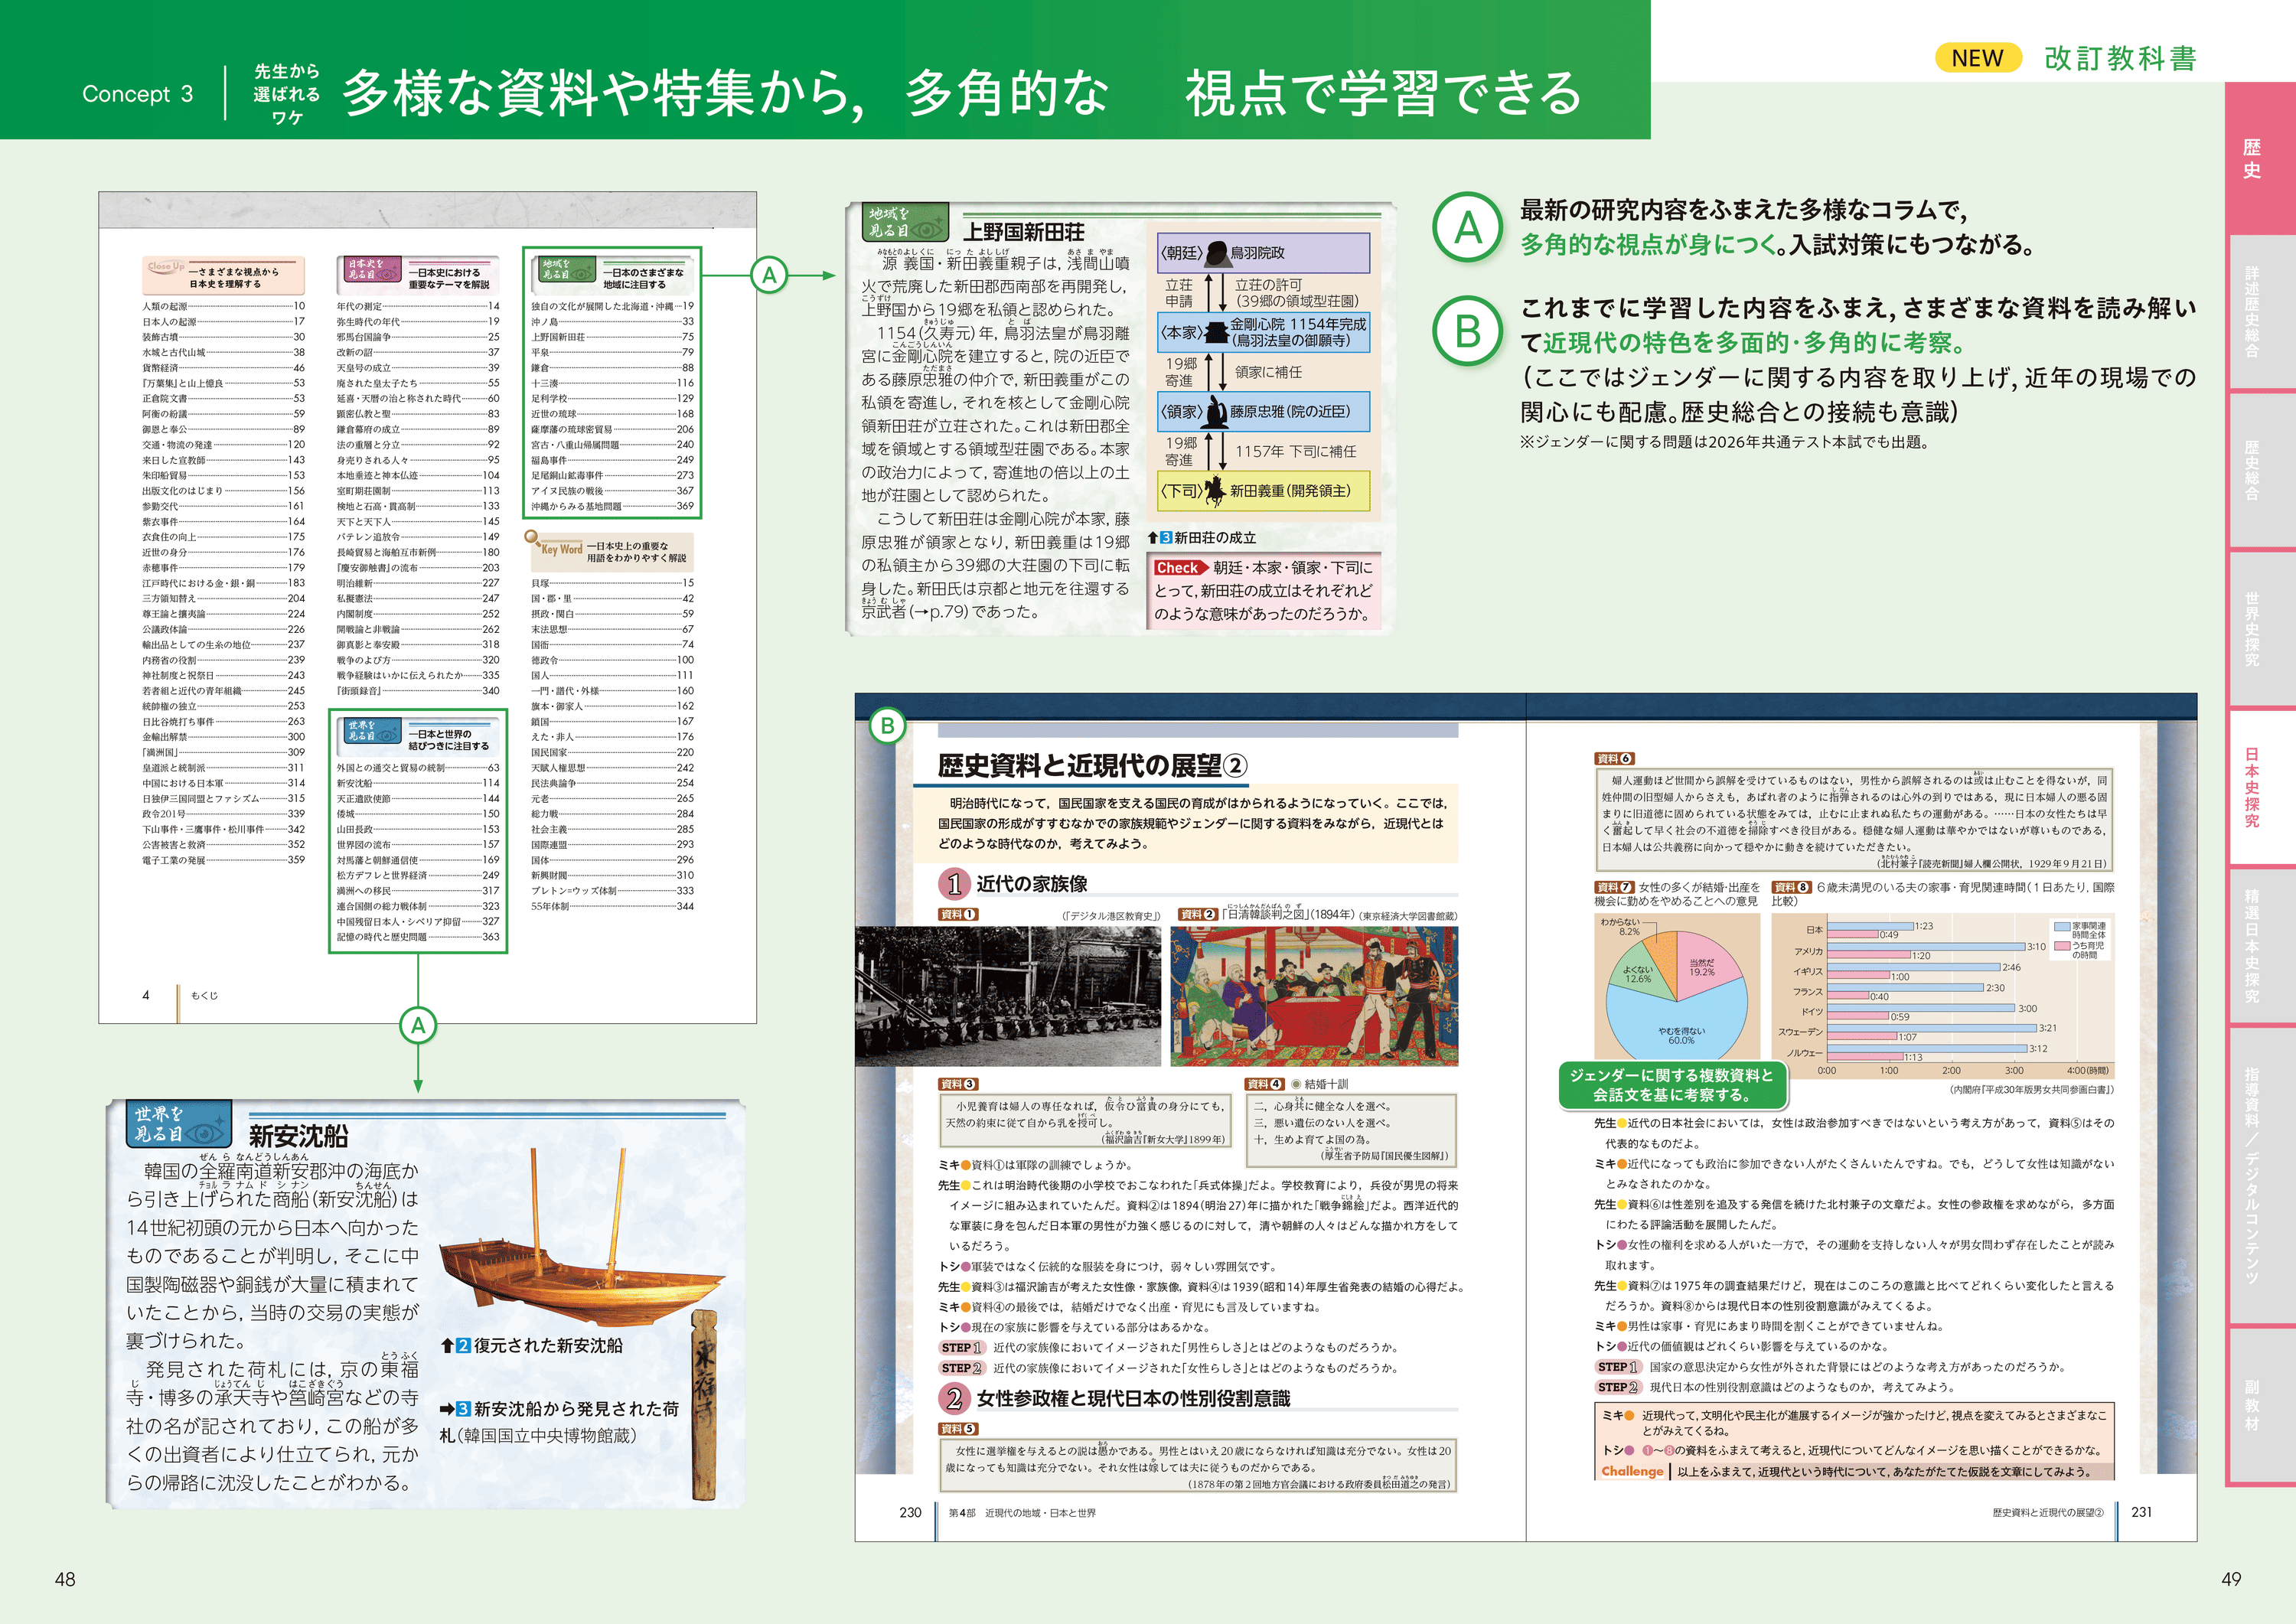Click the large green circle A icon
2296x1624 pixels.
pyautogui.click(x=1466, y=227)
